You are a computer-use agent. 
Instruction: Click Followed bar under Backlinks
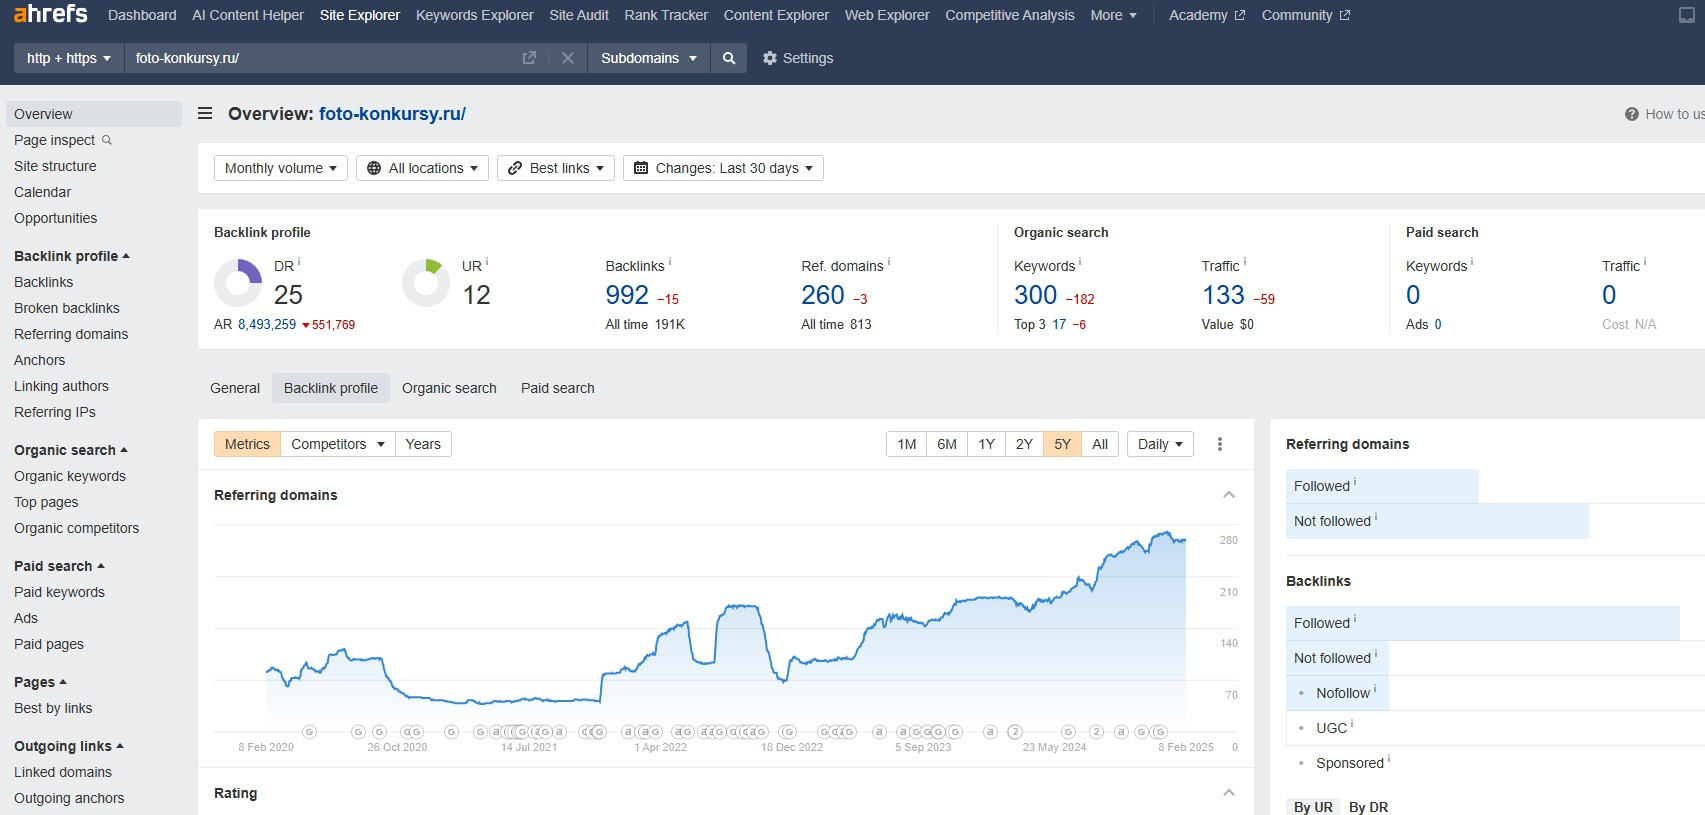point(1483,623)
